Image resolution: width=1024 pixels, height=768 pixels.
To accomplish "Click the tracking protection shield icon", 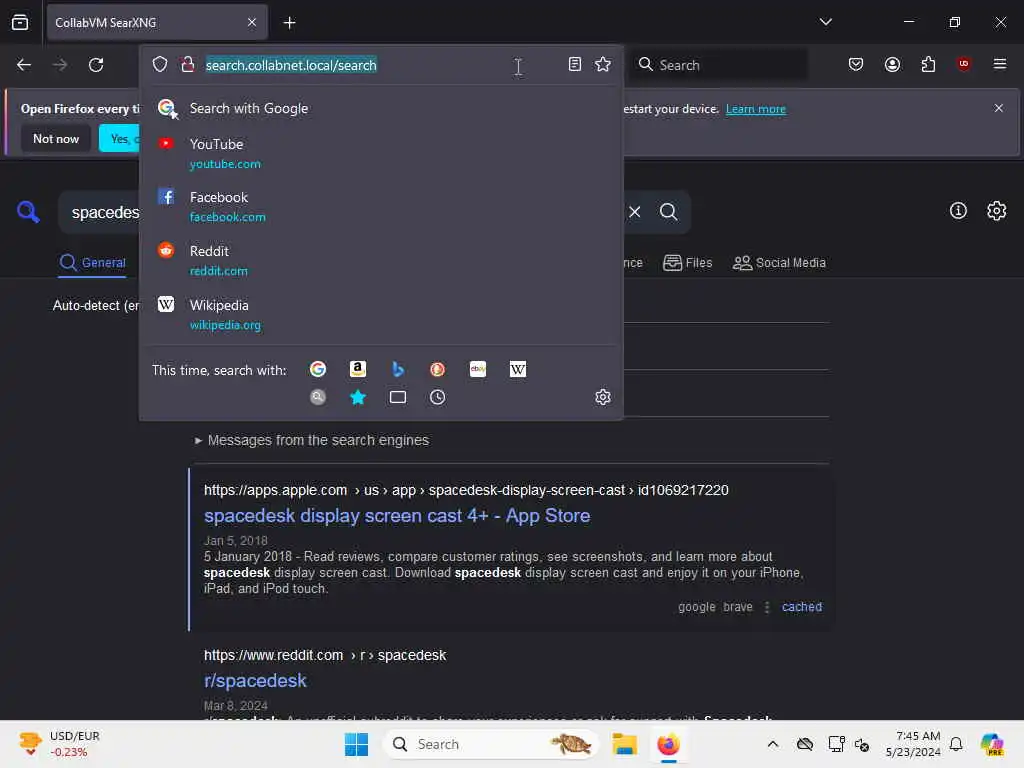I will tap(160, 65).
